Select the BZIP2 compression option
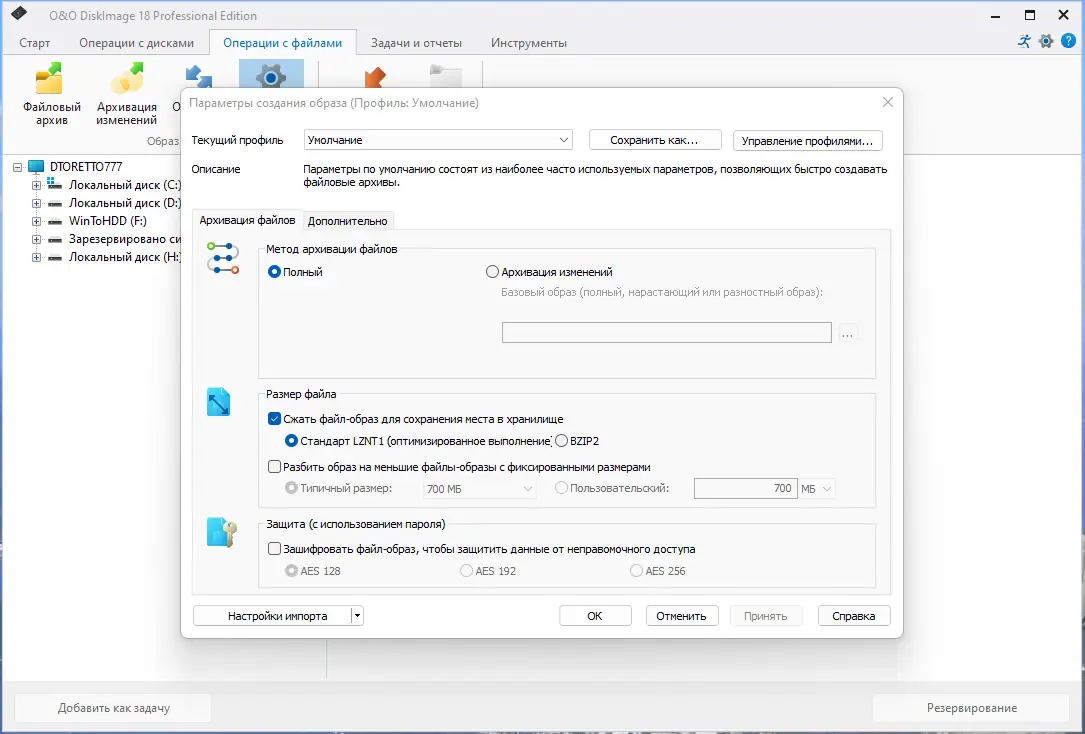1085x734 pixels. click(x=559, y=440)
